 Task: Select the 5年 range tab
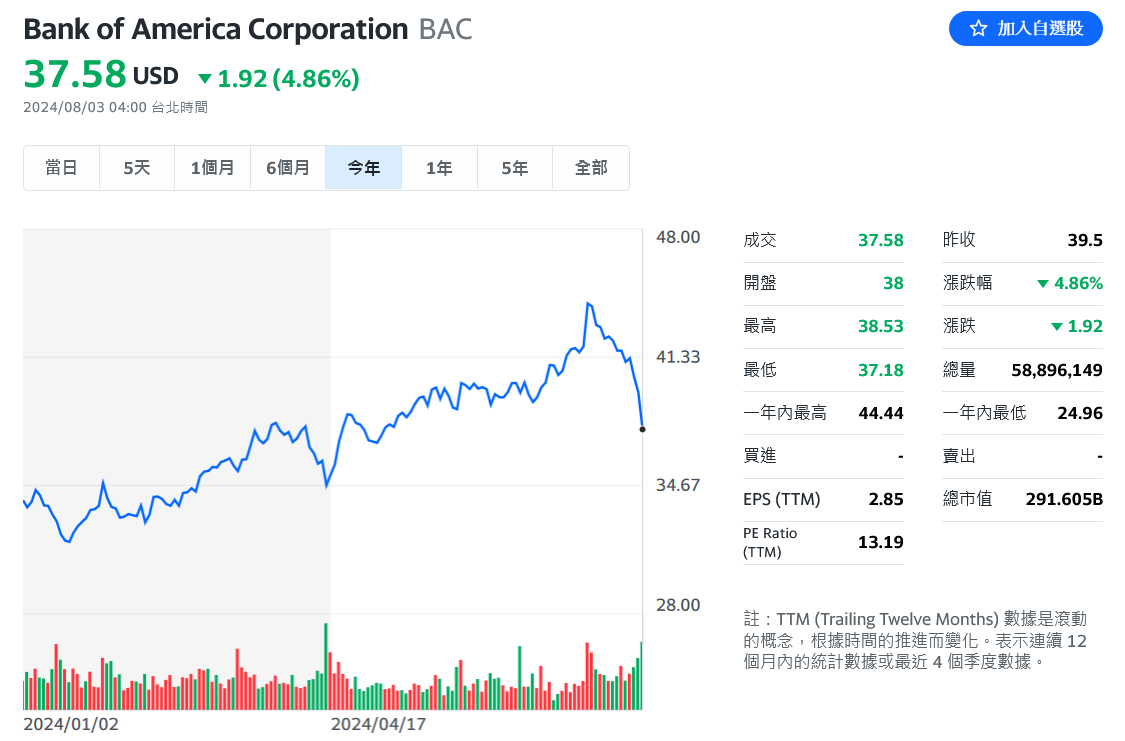(515, 168)
